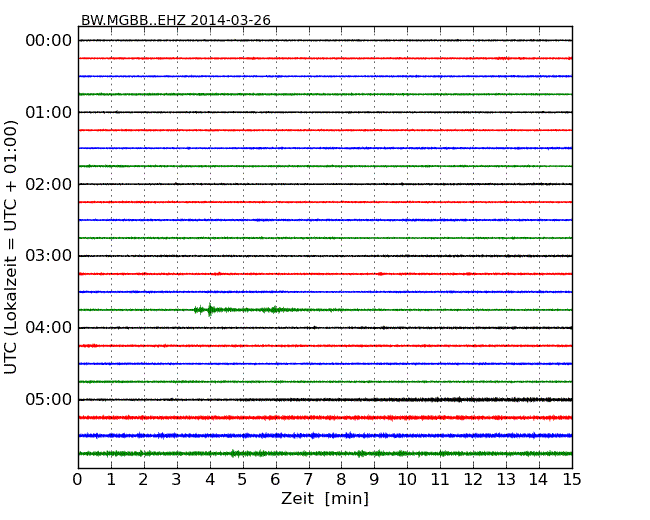
Task: Click the vertical UTC (Lokalzeit = UTC + 01:00) label
Action: 11,247
